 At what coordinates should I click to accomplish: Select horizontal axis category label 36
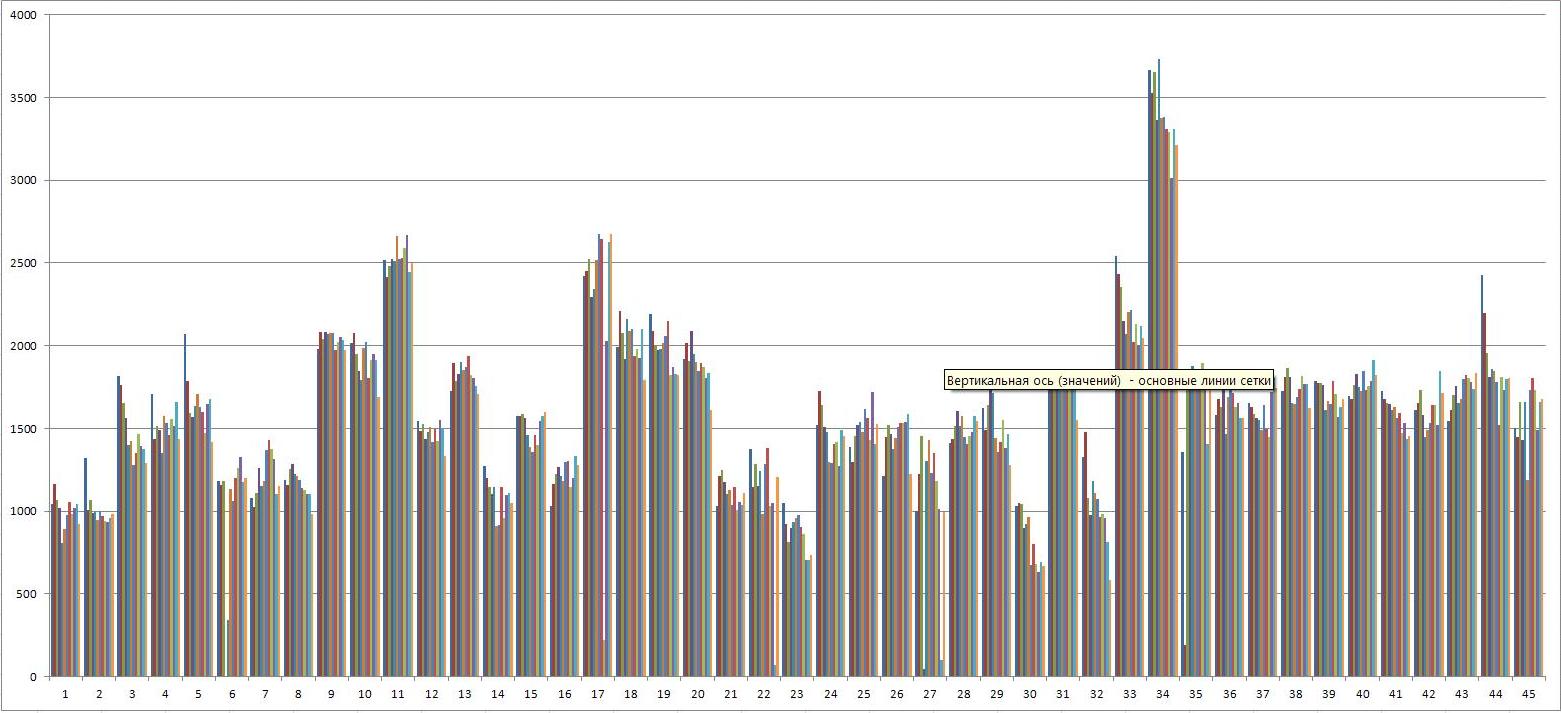(x=1229, y=694)
